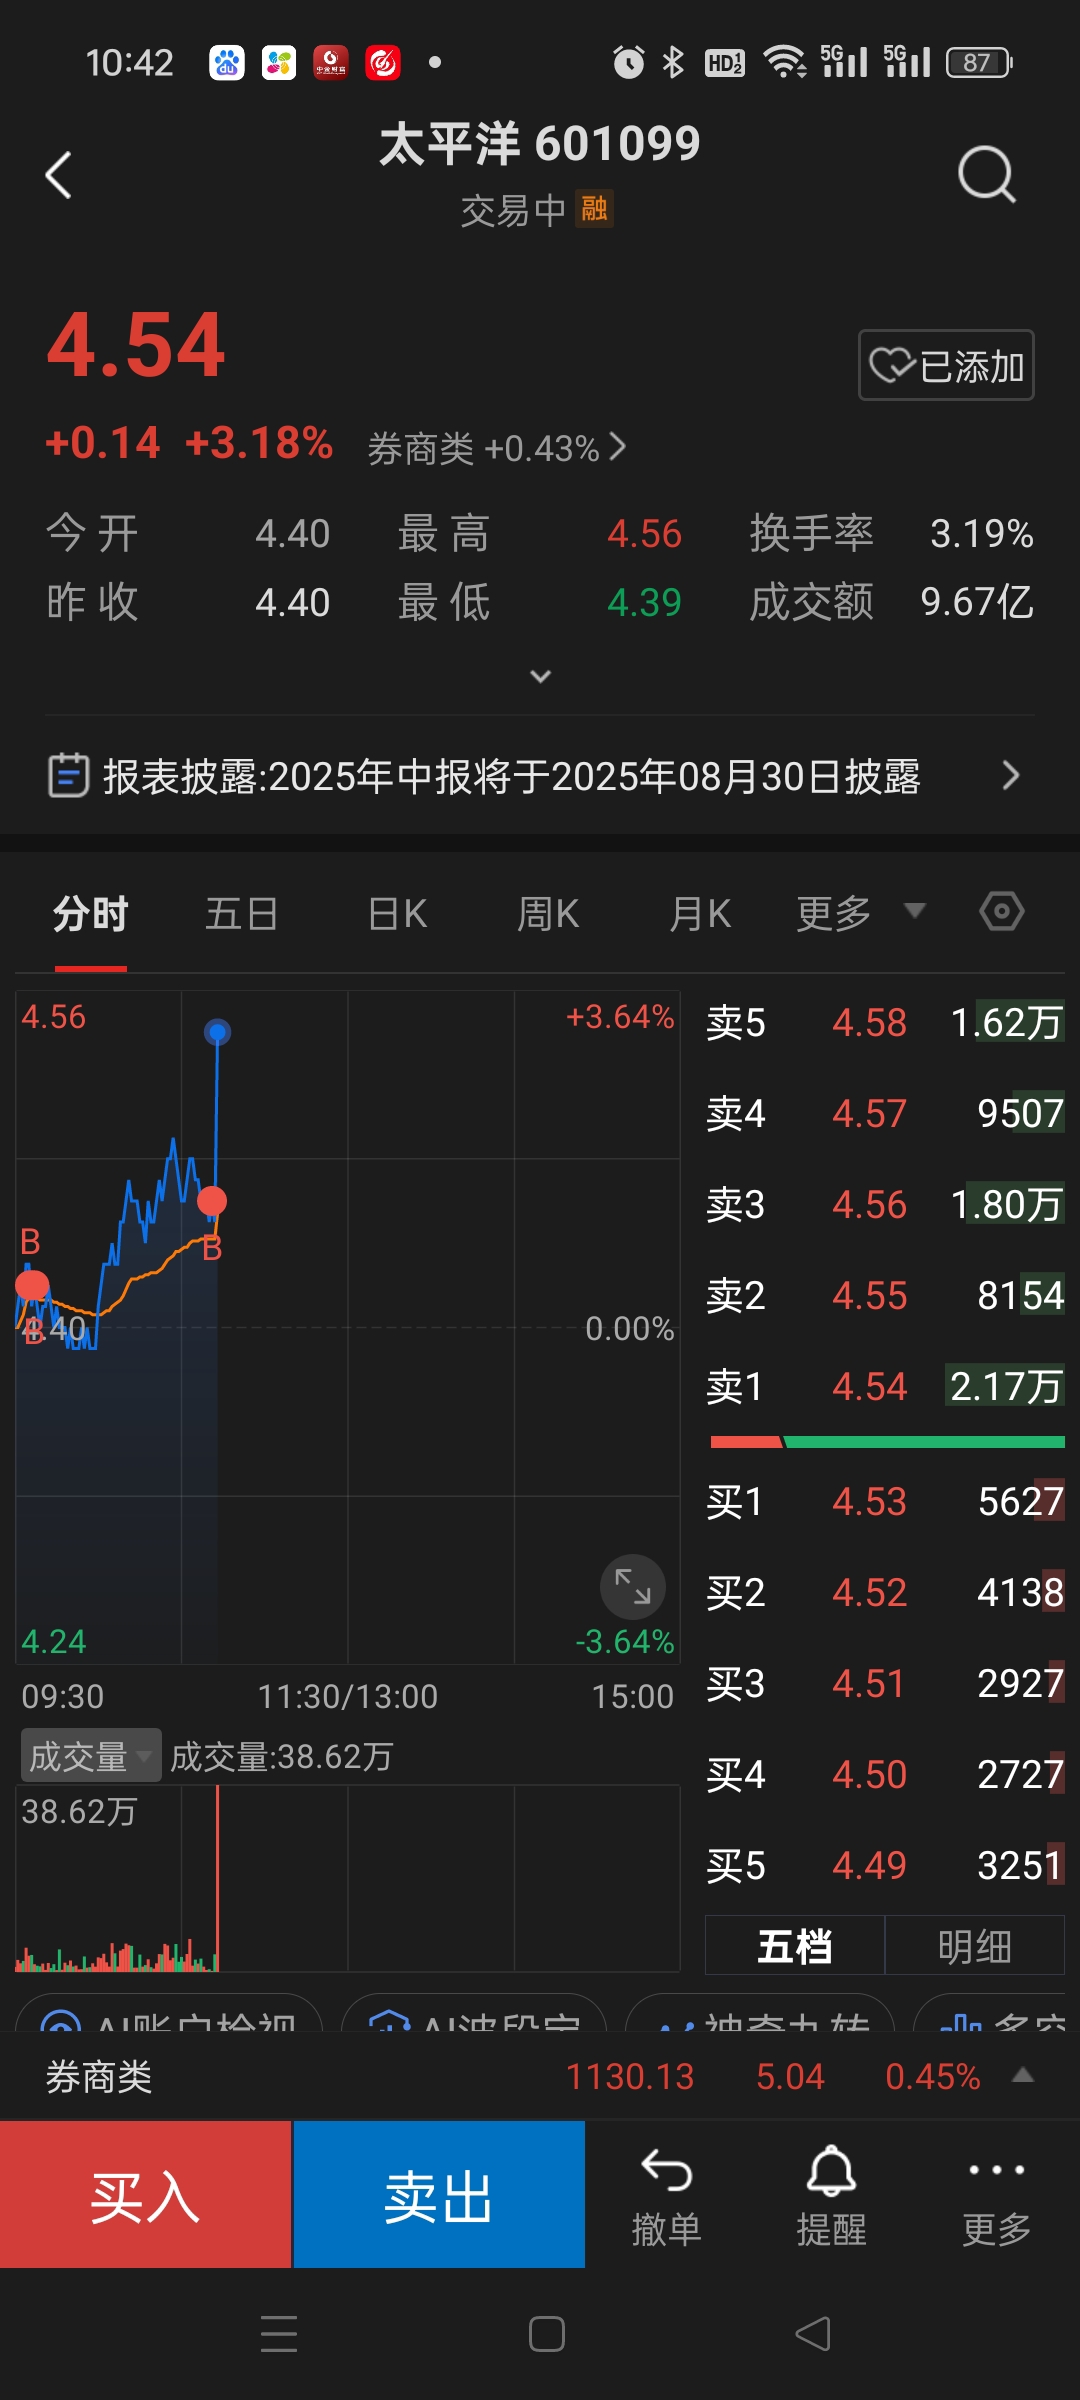Open 撤单 cancel order
Image resolution: width=1080 pixels, height=2400 pixels.
pos(666,2196)
